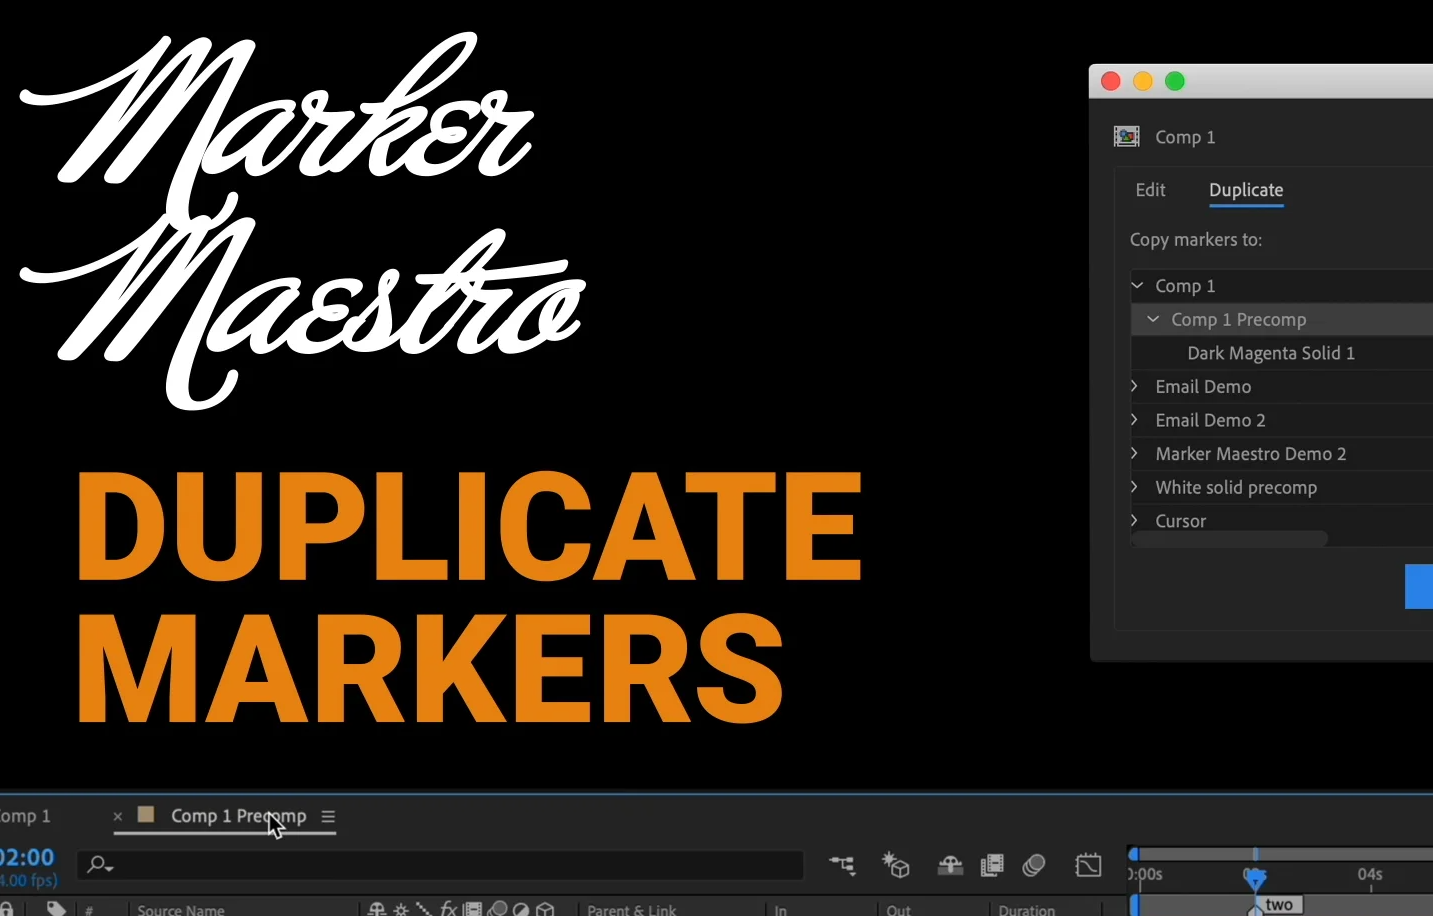Expand Marker Maestro Demo 2 tree item
The height and width of the screenshot is (916, 1433).
pos(1135,454)
